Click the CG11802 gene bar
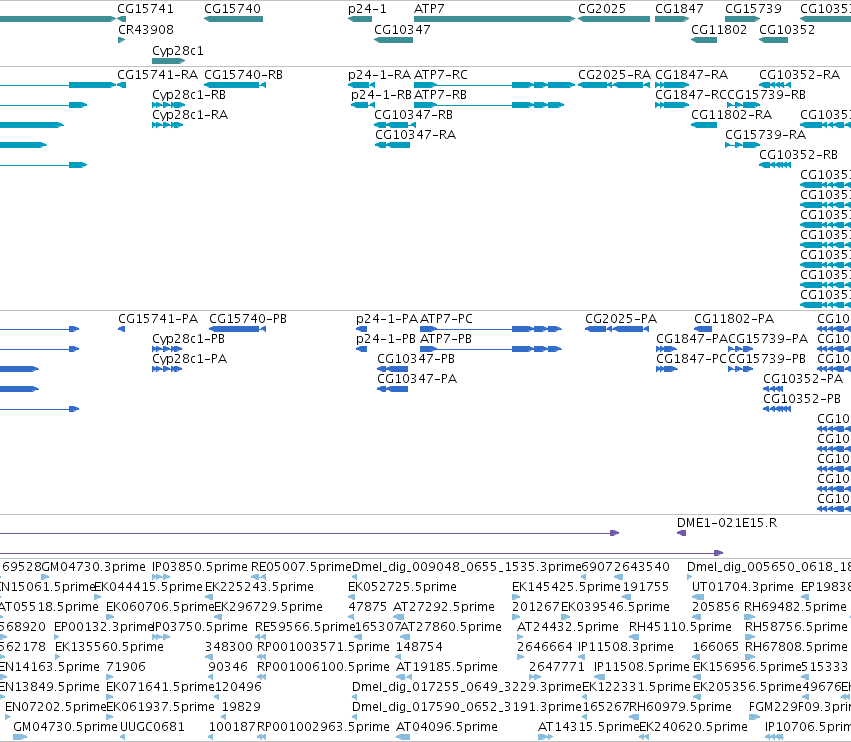Viewport: 851px width, 742px height. pyautogui.click(x=704, y=40)
